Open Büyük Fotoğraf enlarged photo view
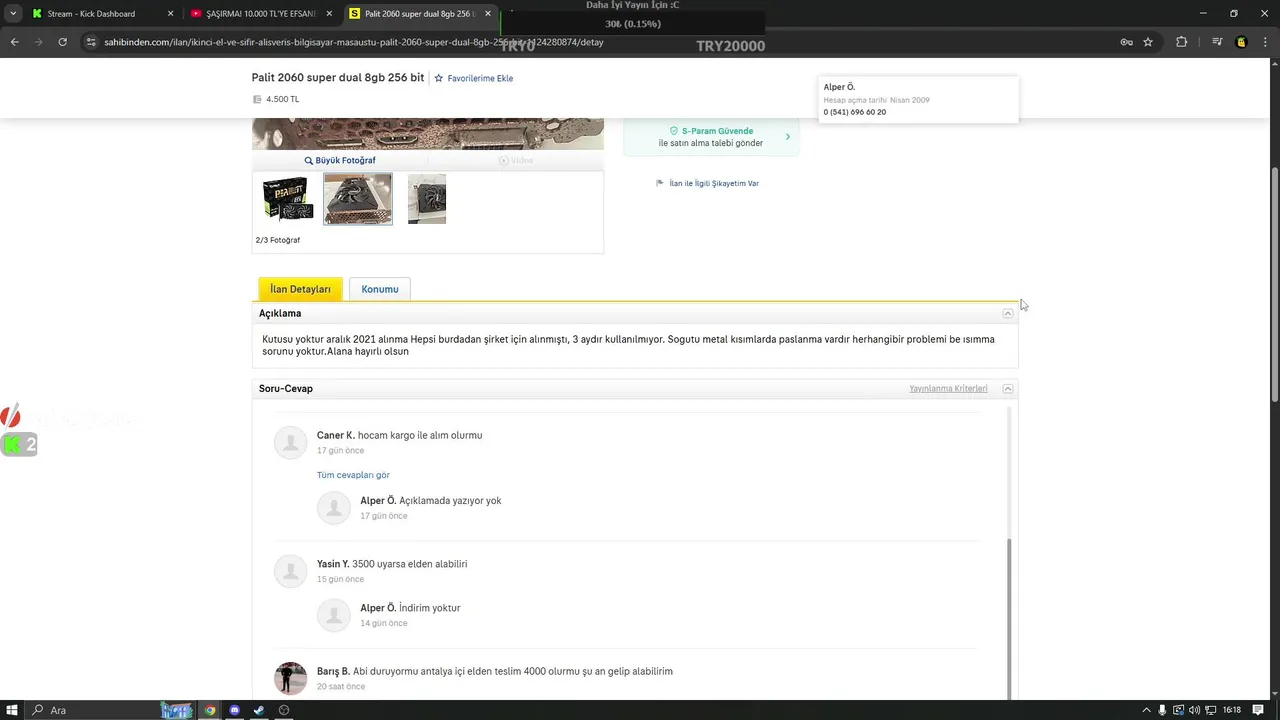The image size is (1280, 720). click(x=340, y=160)
